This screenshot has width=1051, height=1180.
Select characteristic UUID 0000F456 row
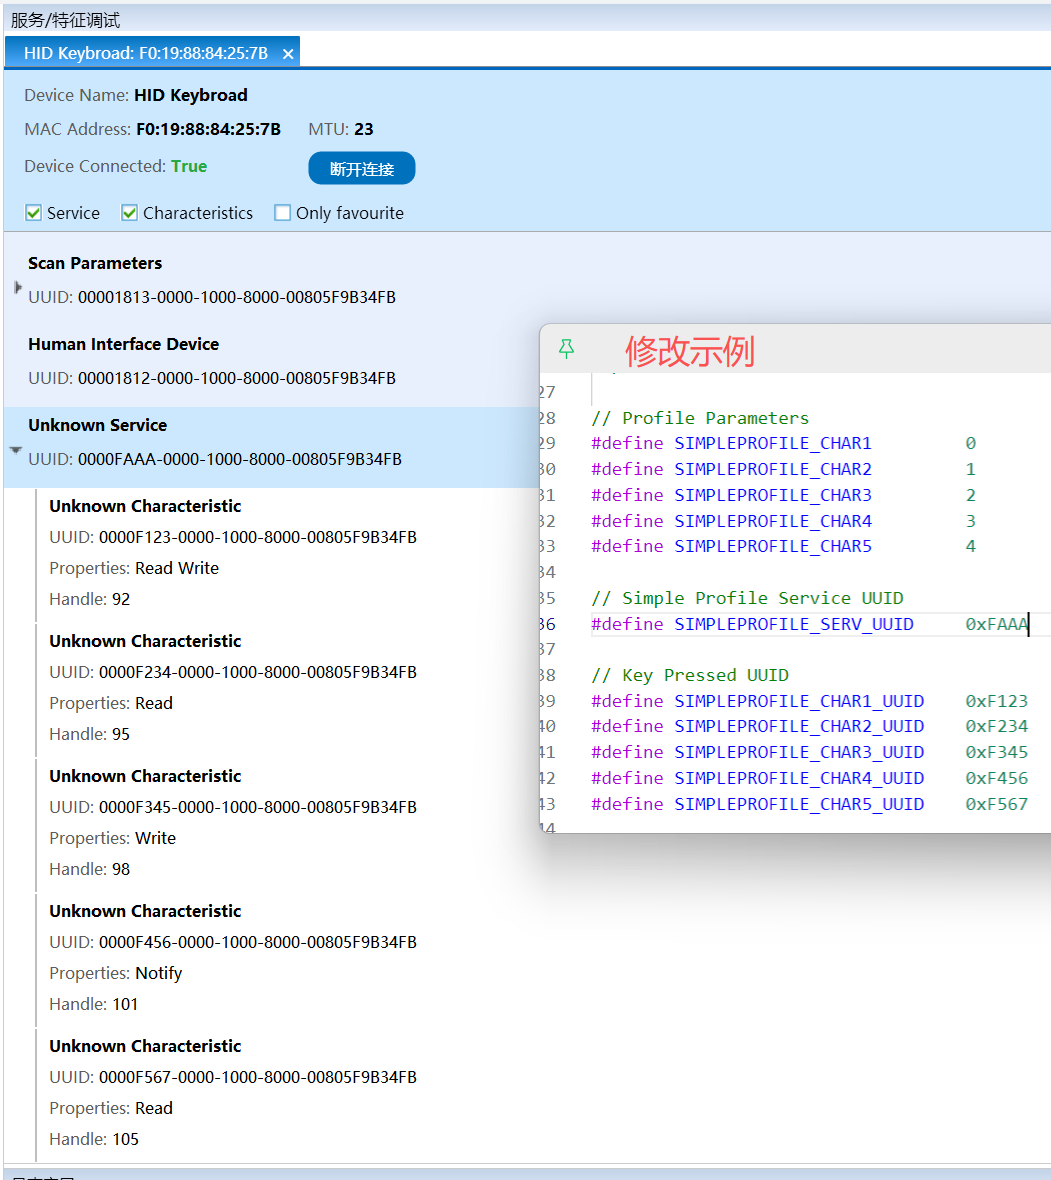click(x=233, y=942)
